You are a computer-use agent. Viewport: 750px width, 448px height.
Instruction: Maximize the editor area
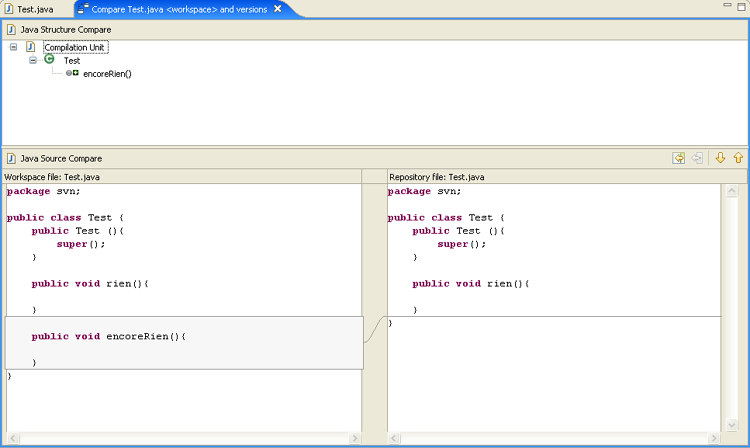[x=741, y=7]
